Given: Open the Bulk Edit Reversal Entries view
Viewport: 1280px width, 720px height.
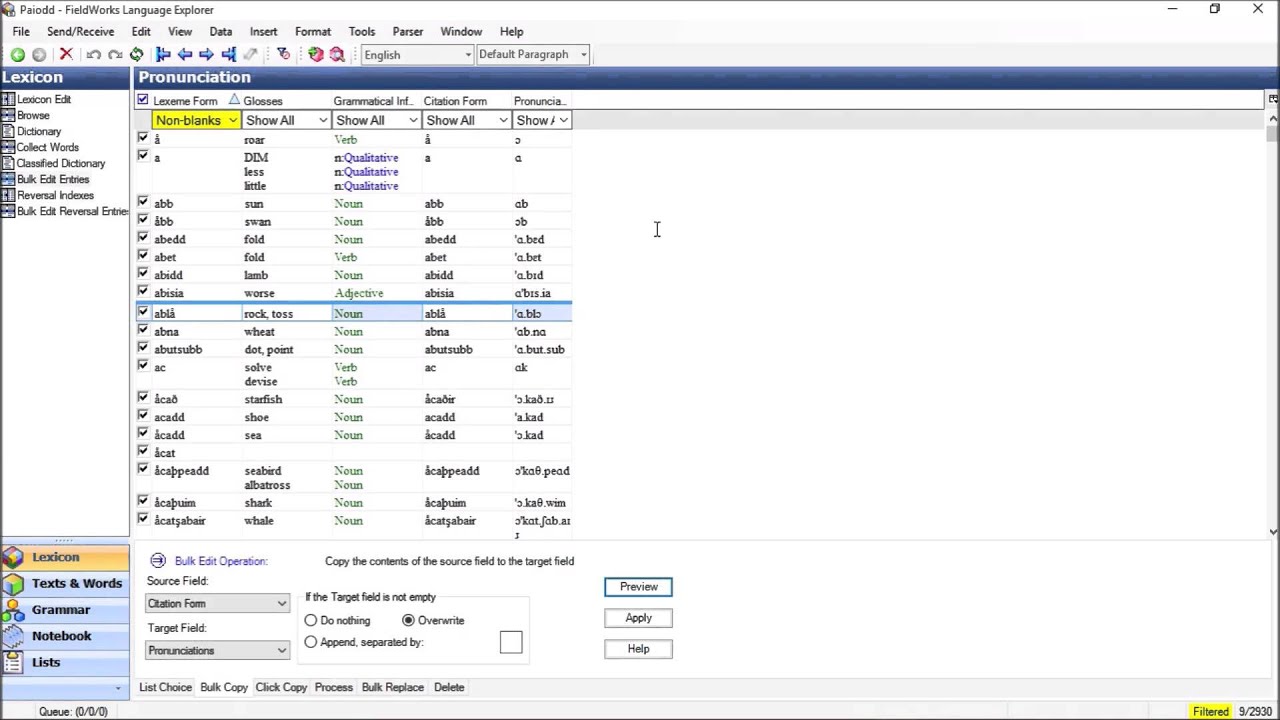Looking at the screenshot, I should [x=72, y=211].
